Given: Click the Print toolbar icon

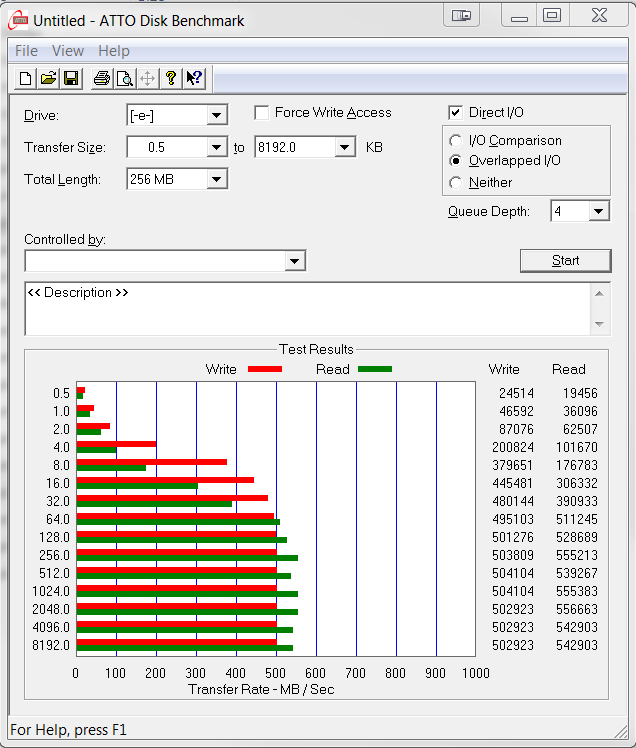Looking at the screenshot, I should (x=101, y=78).
